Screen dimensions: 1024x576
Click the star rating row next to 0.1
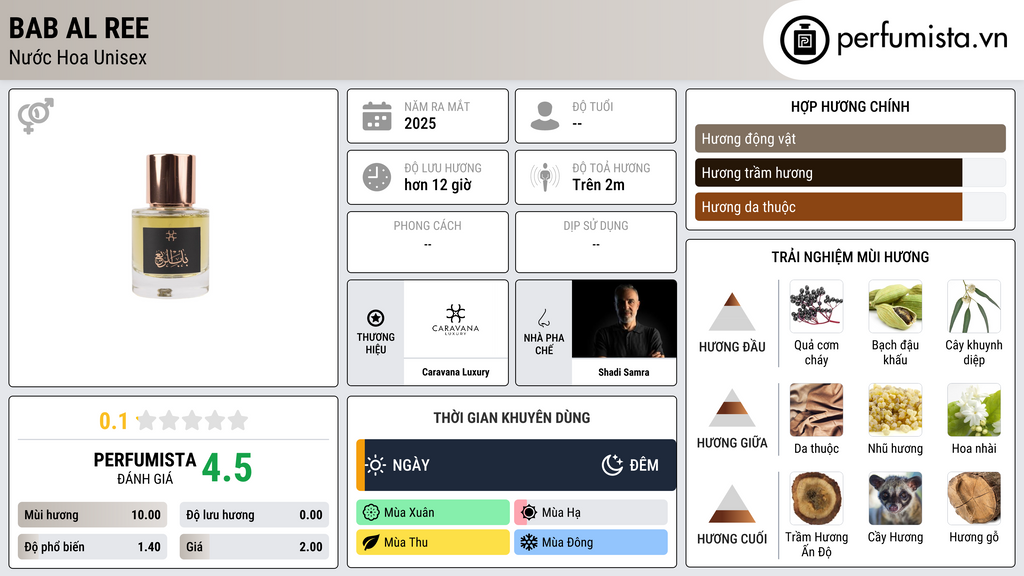click(192, 421)
